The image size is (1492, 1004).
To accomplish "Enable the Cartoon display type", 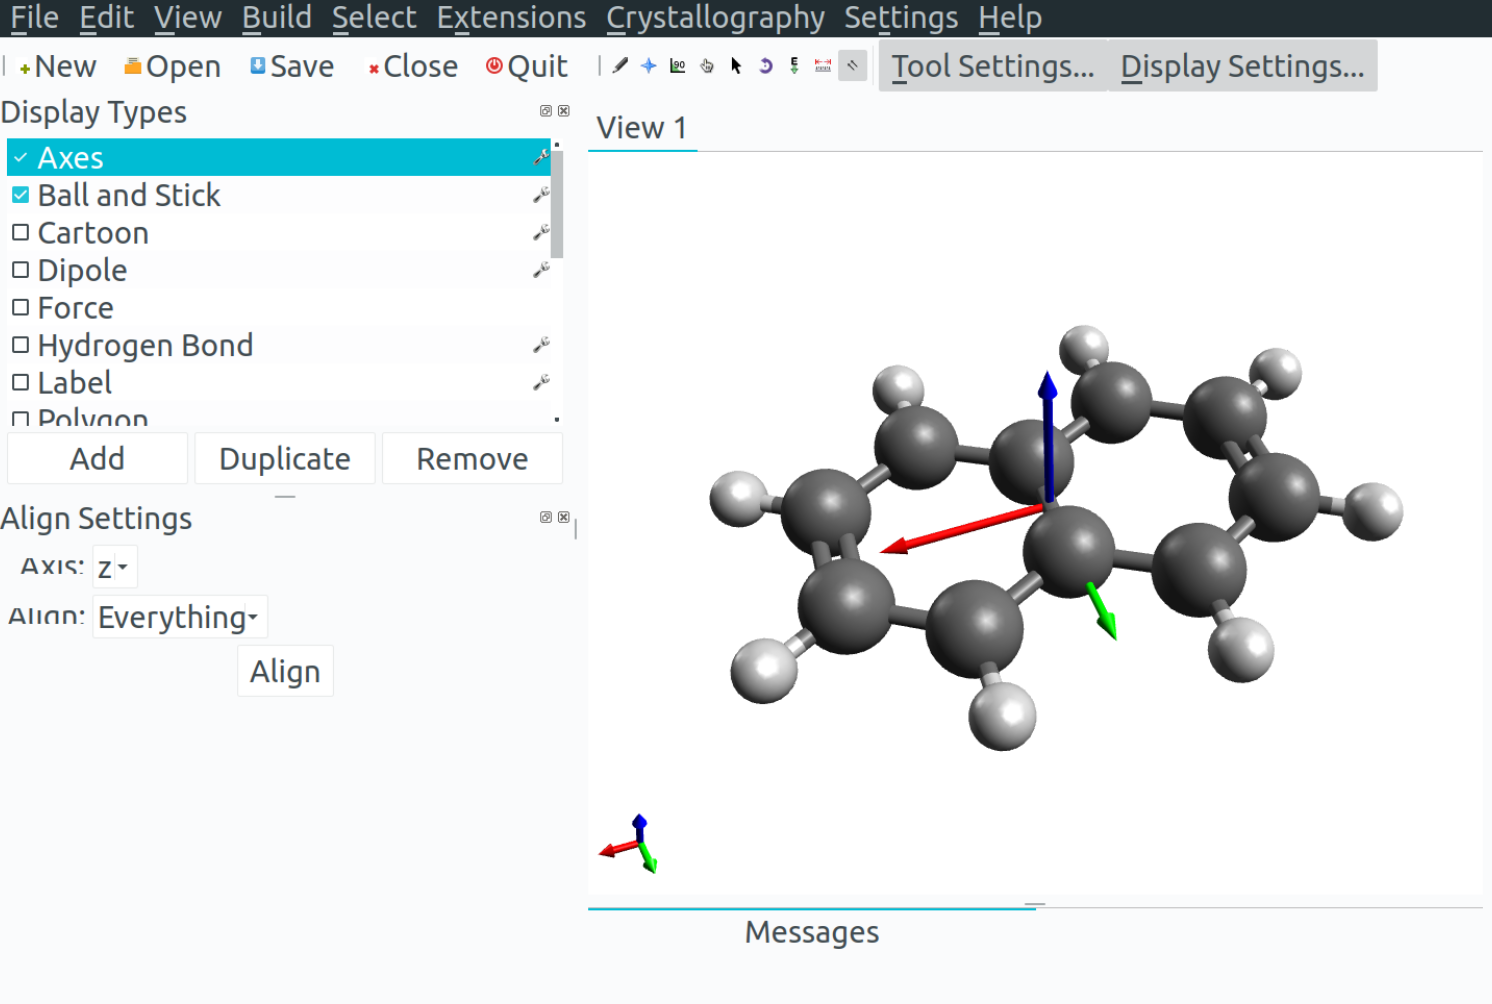I will click(20, 233).
